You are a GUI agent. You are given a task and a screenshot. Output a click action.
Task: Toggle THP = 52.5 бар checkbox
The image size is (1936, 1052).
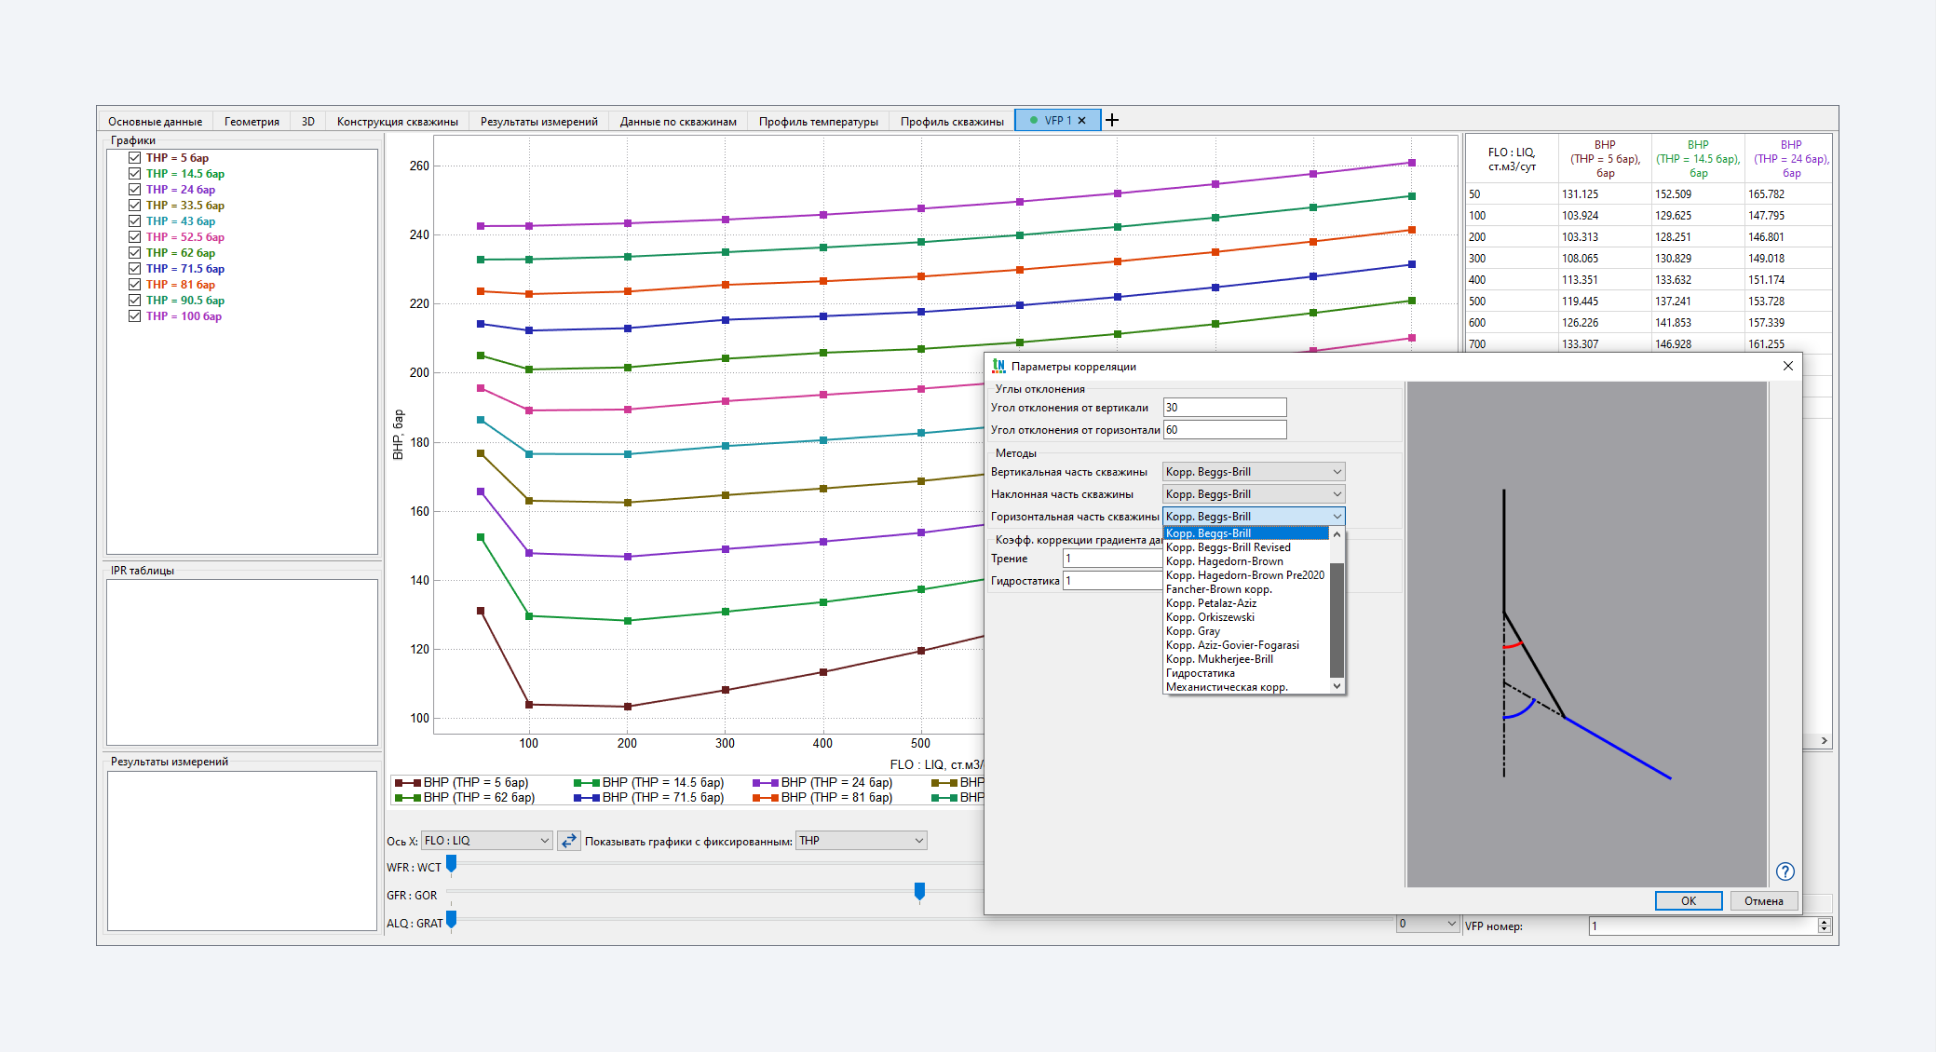tap(134, 237)
